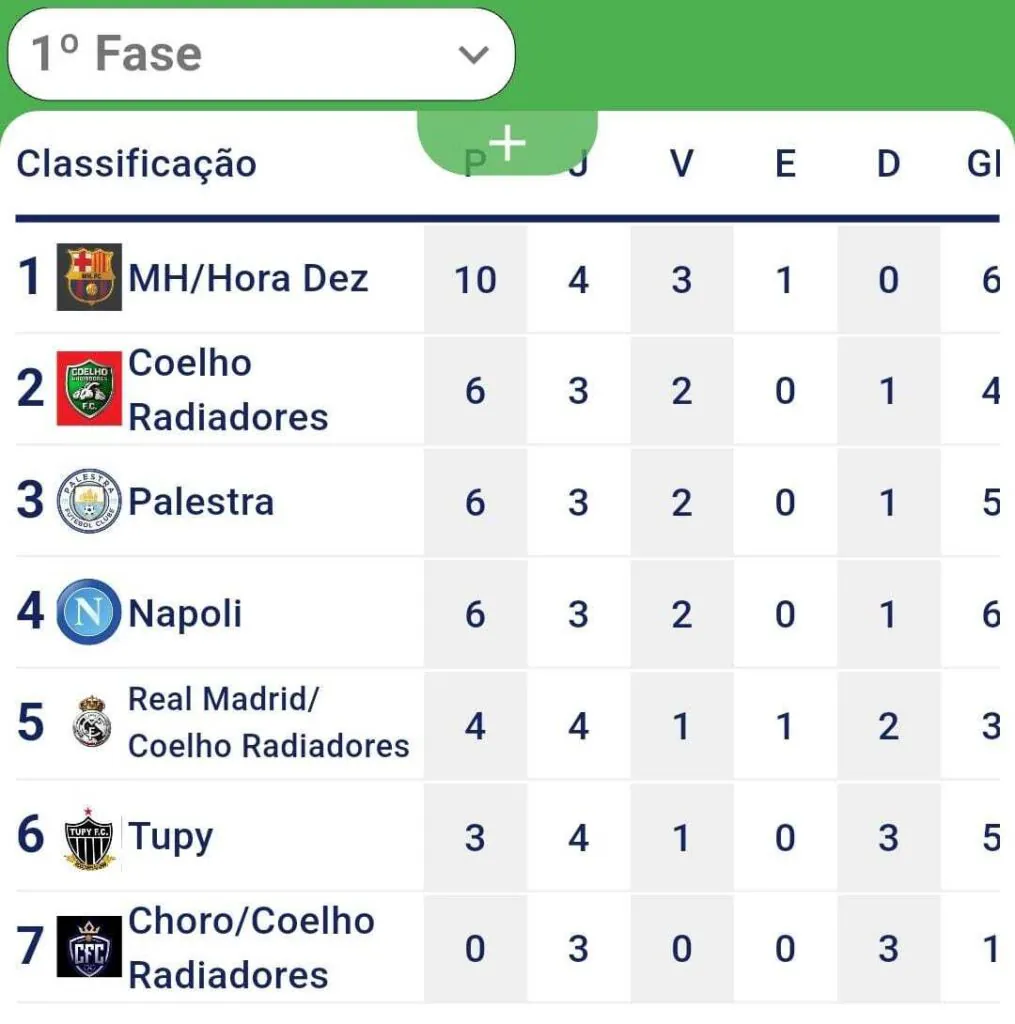Select the Palestra team name
Image resolution: width=1015 pixels, height=1024 pixels.
(x=201, y=502)
